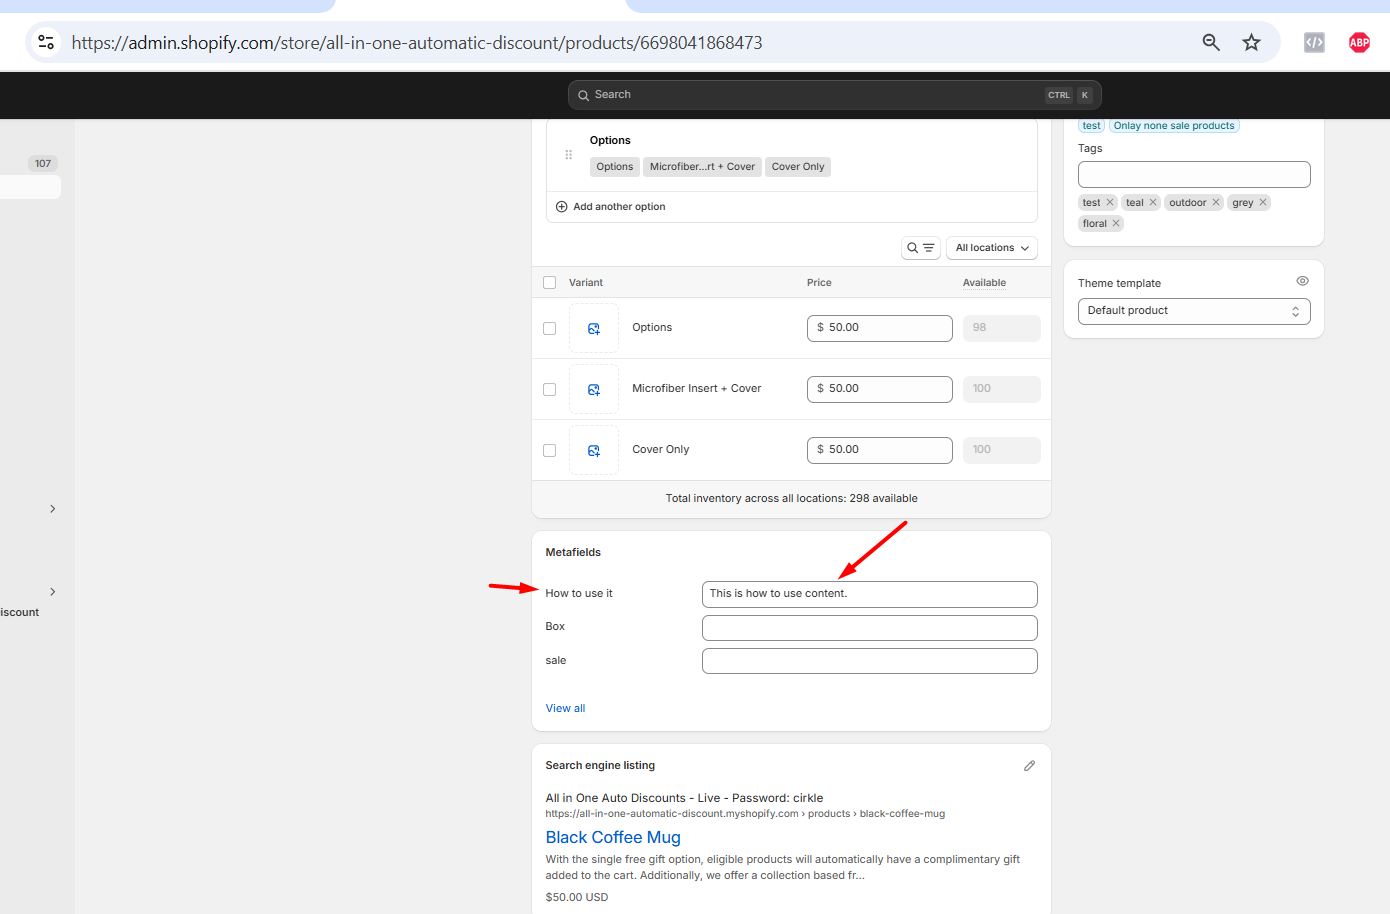1390x914 pixels.
Task: Click the search magnifier icon in Shopify bar
Action: 583,95
